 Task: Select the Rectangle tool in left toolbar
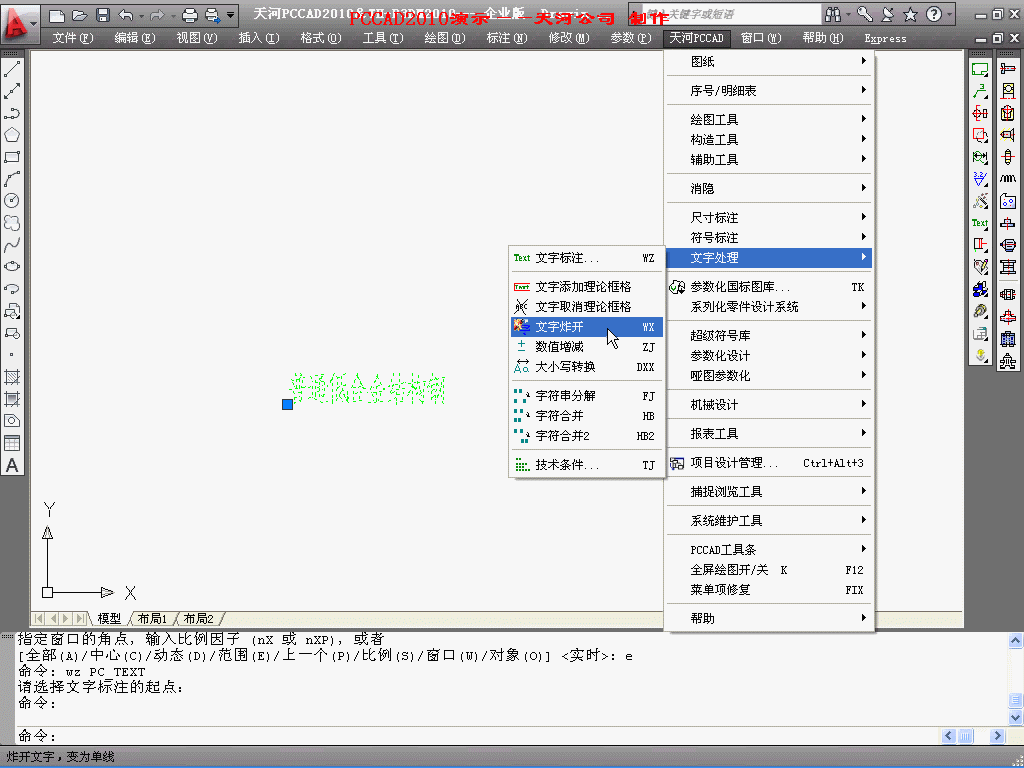point(12,157)
